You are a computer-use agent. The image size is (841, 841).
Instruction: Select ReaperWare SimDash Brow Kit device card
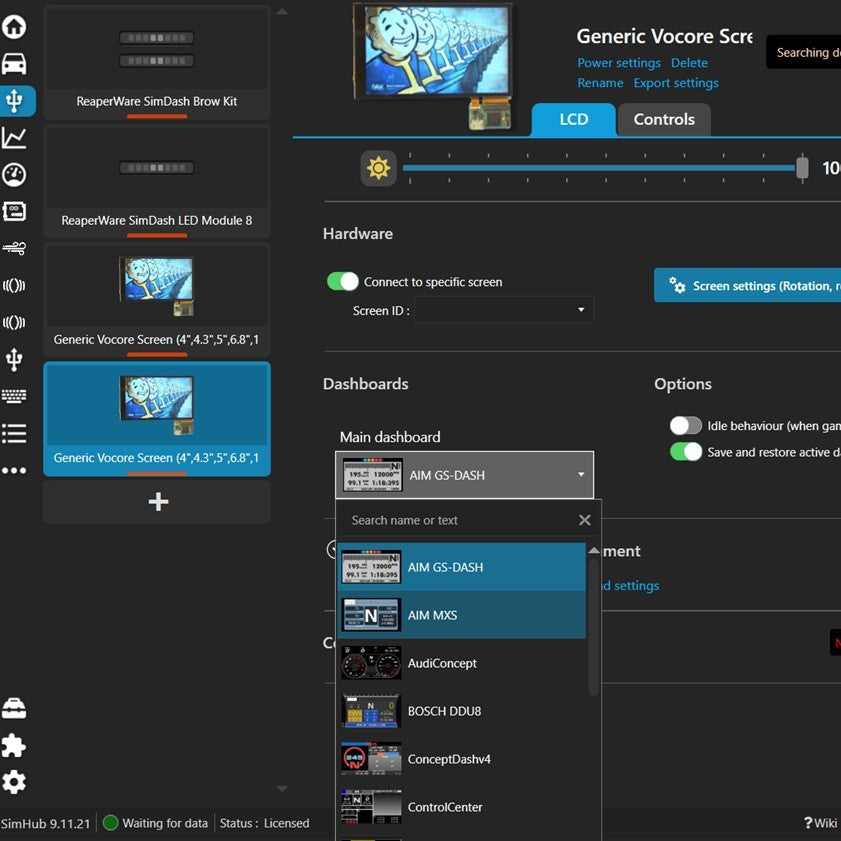tap(157, 63)
